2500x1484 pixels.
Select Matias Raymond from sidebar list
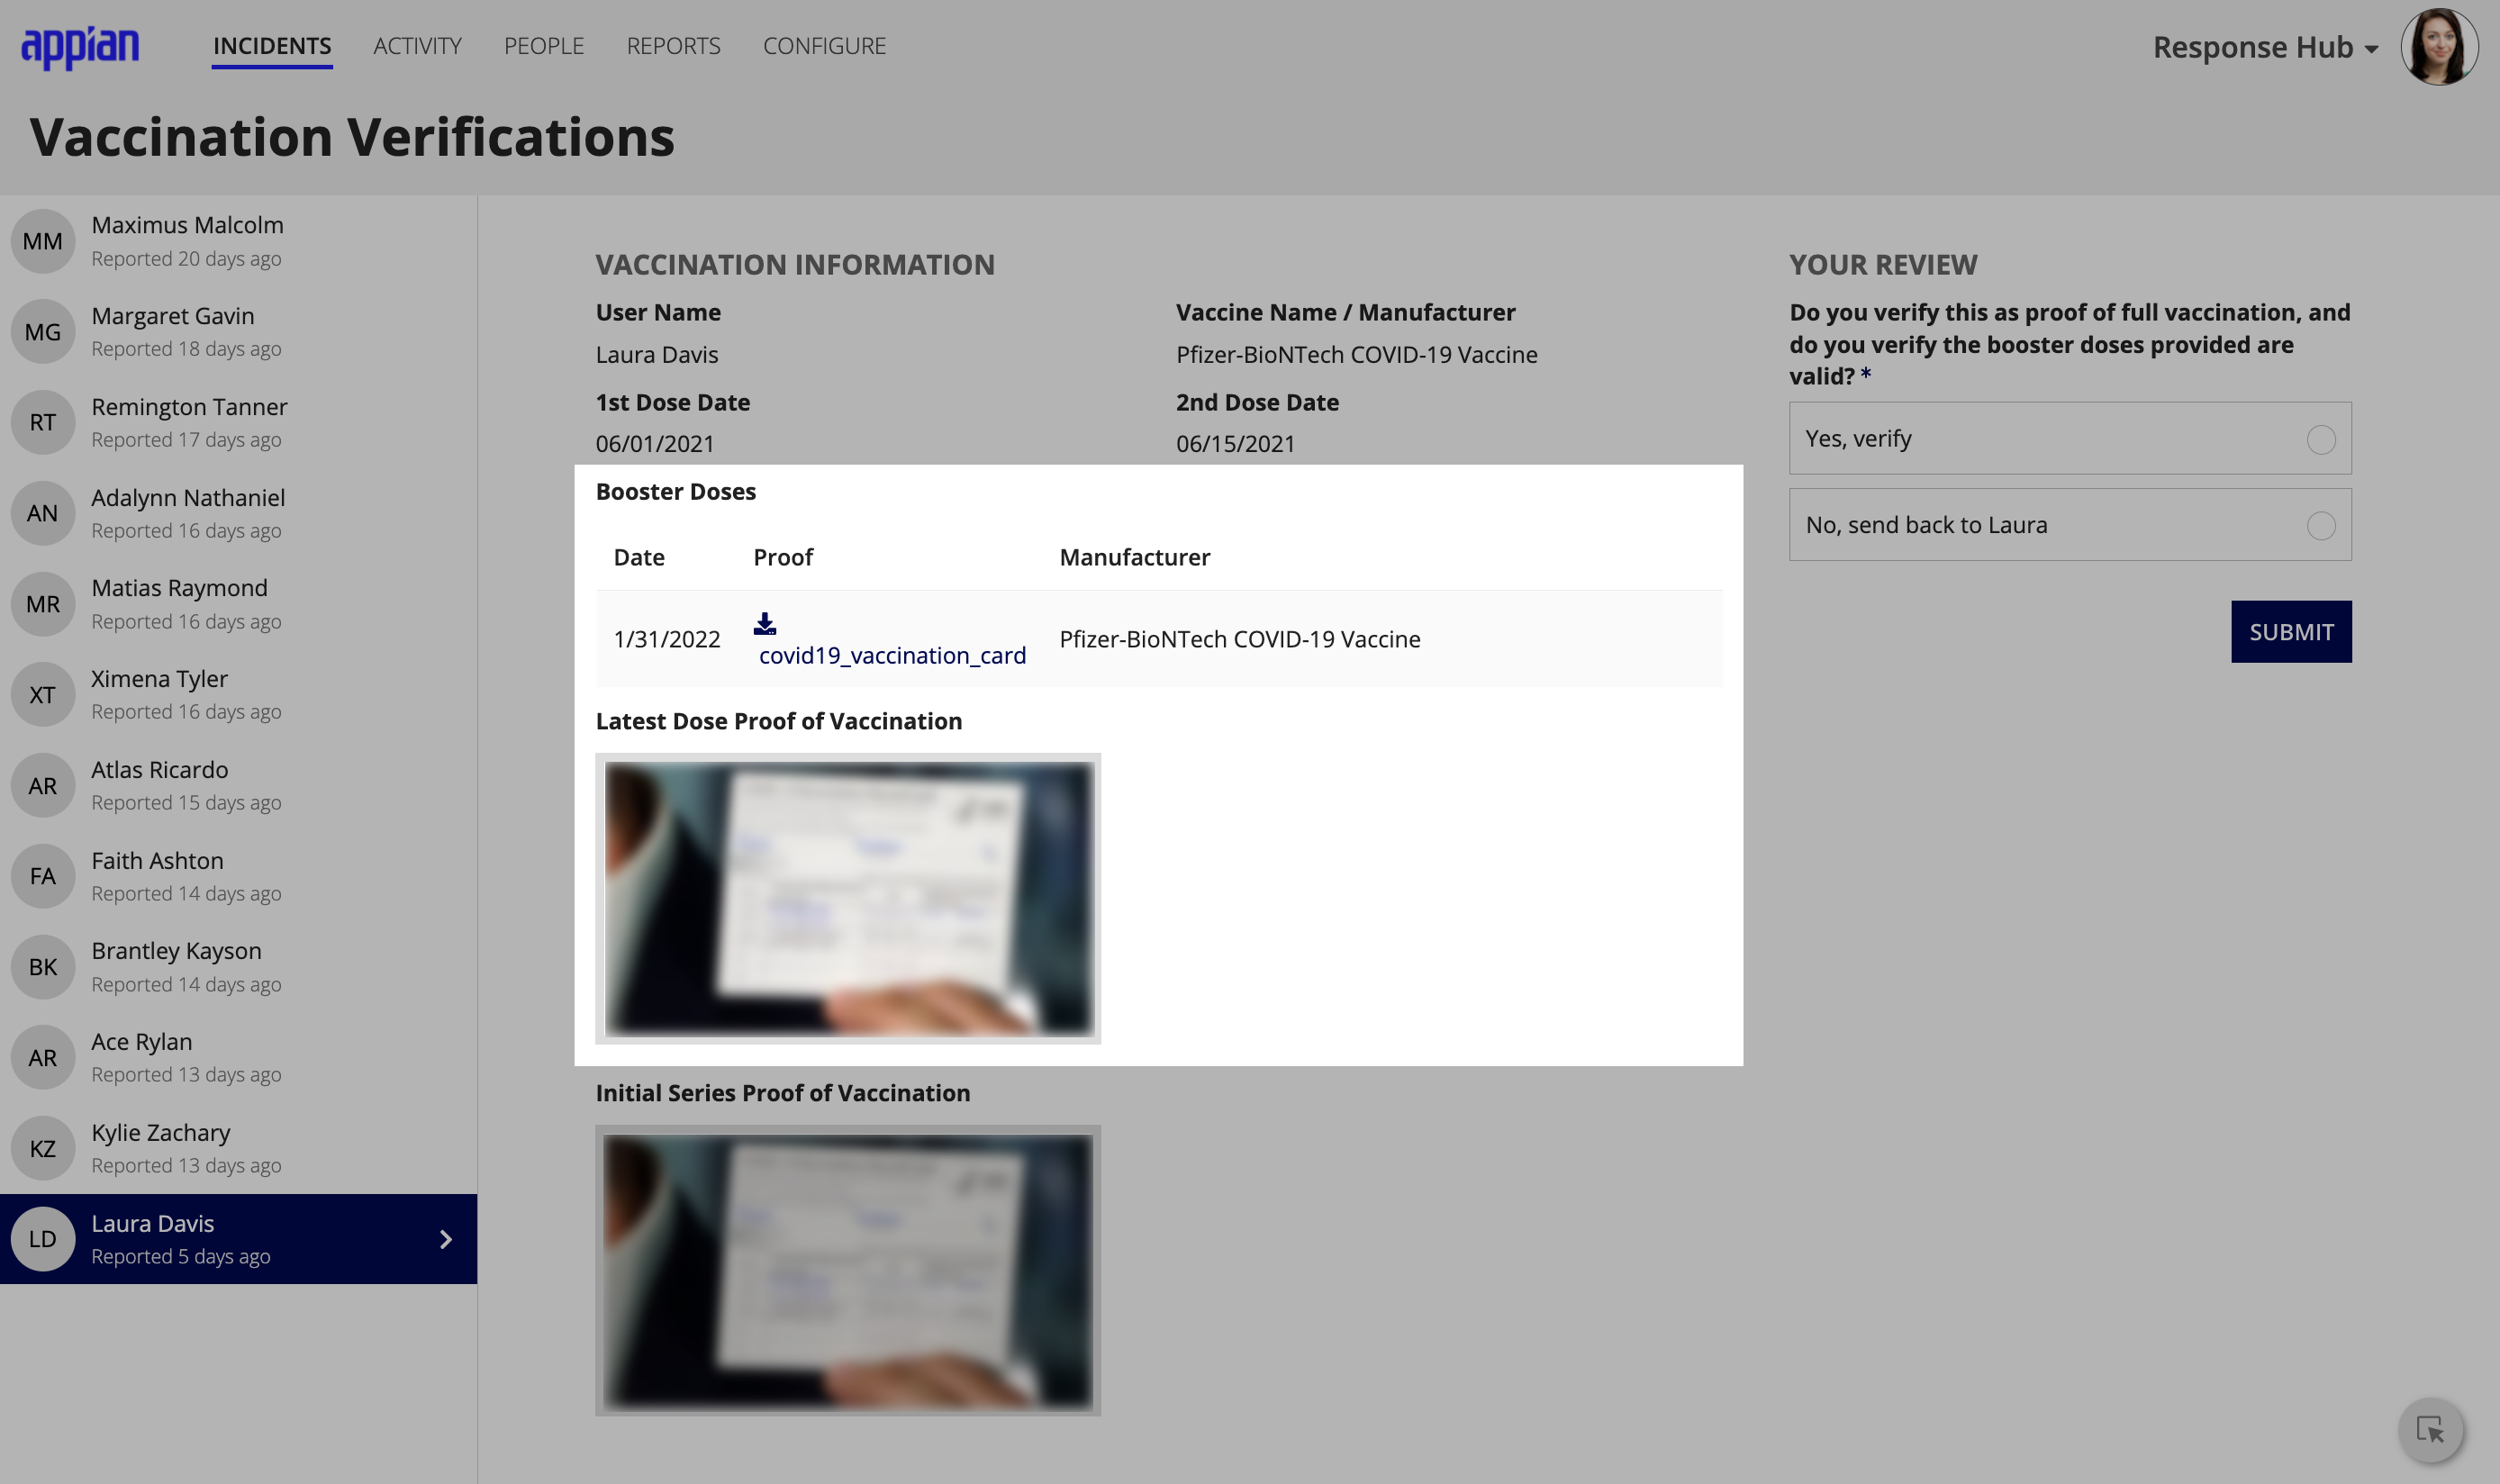coord(239,602)
